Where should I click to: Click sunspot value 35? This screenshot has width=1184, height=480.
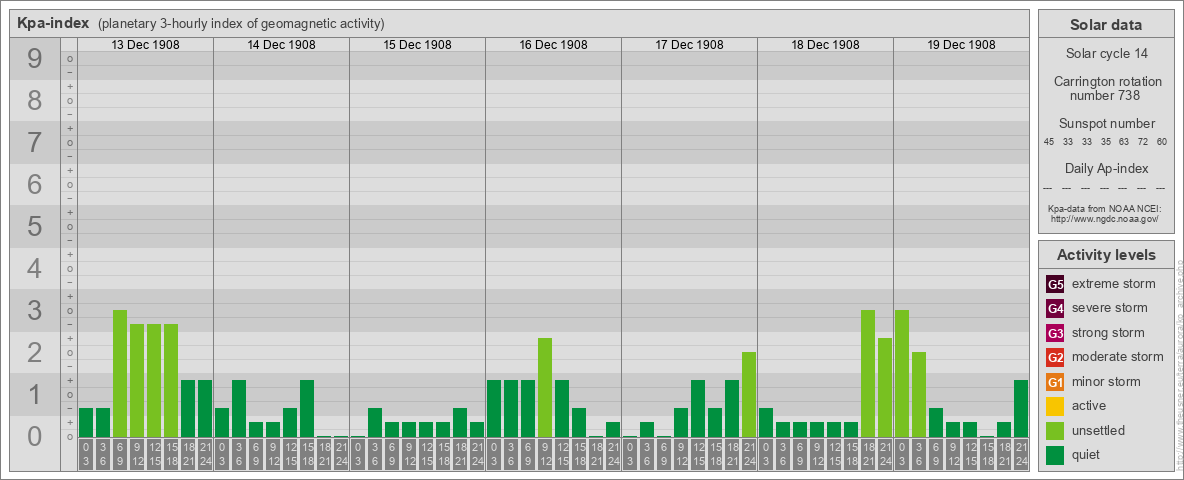click(1105, 142)
